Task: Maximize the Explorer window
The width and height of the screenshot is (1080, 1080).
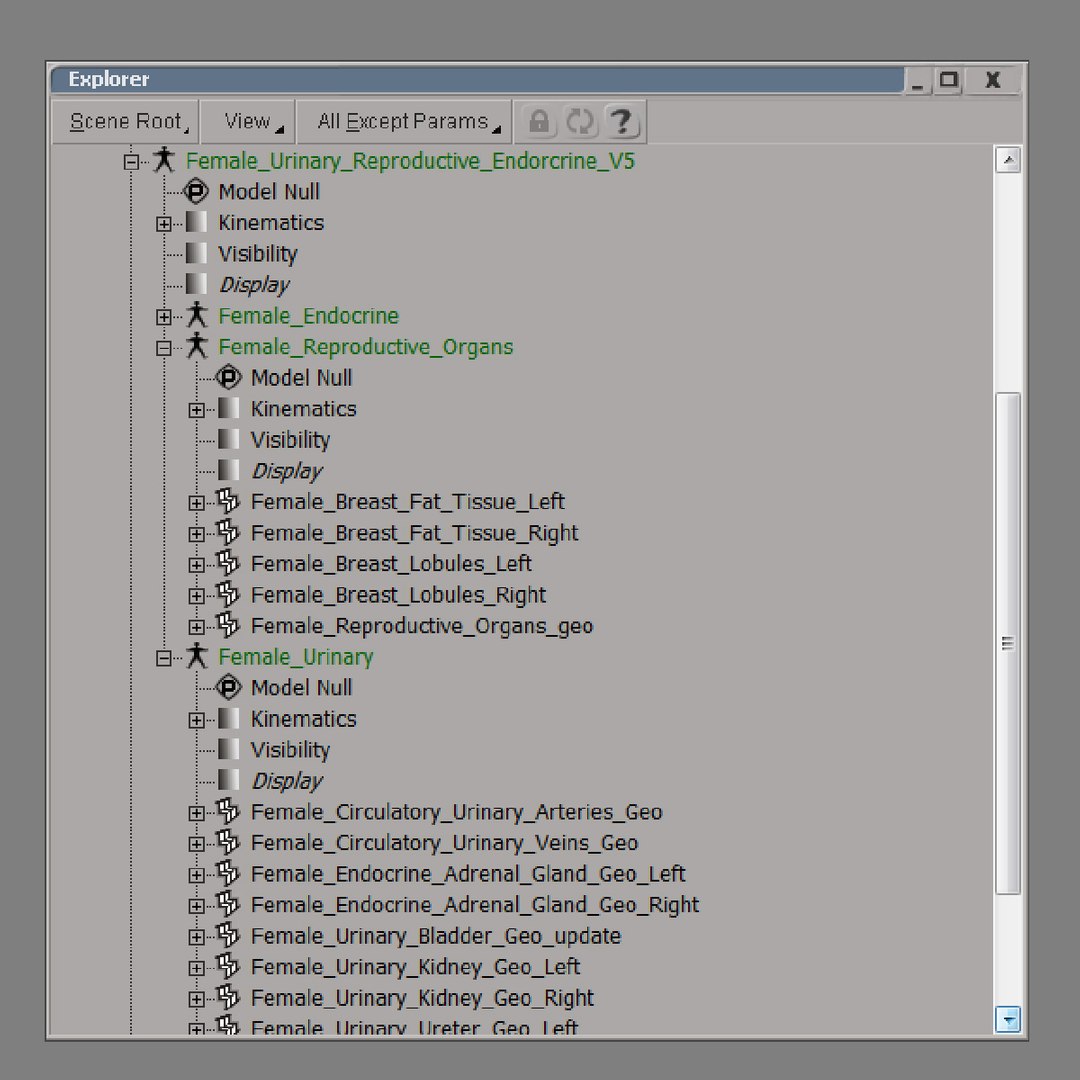Action: click(x=948, y=81)
